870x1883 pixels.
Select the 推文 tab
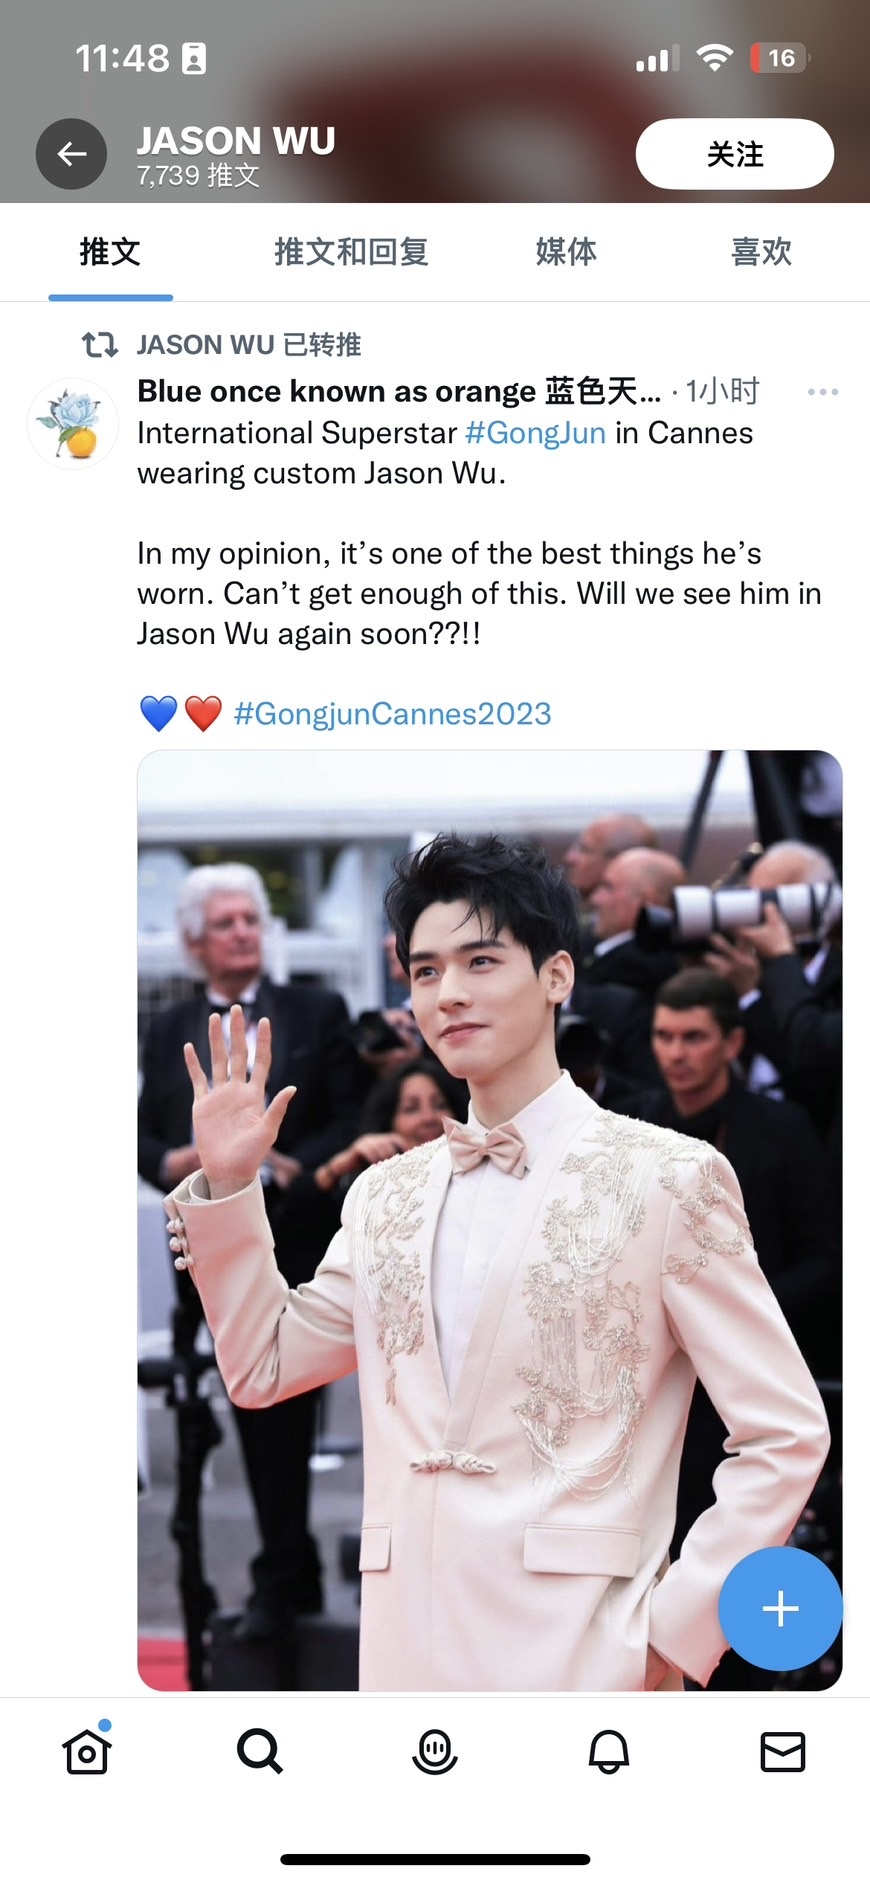point(110,252)
